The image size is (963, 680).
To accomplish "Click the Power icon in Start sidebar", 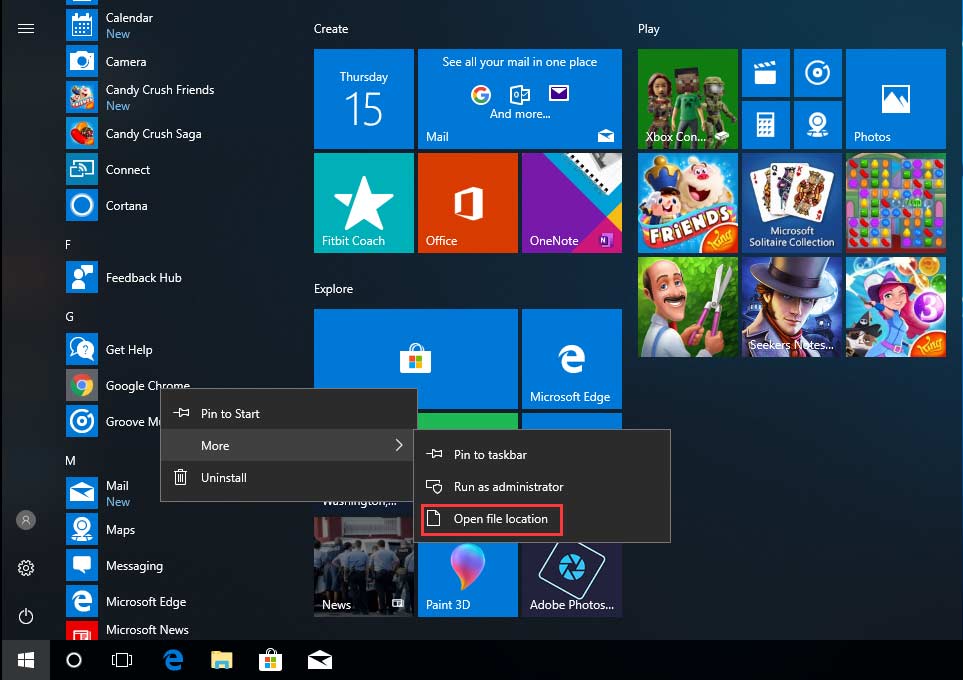I will [26, 616].
